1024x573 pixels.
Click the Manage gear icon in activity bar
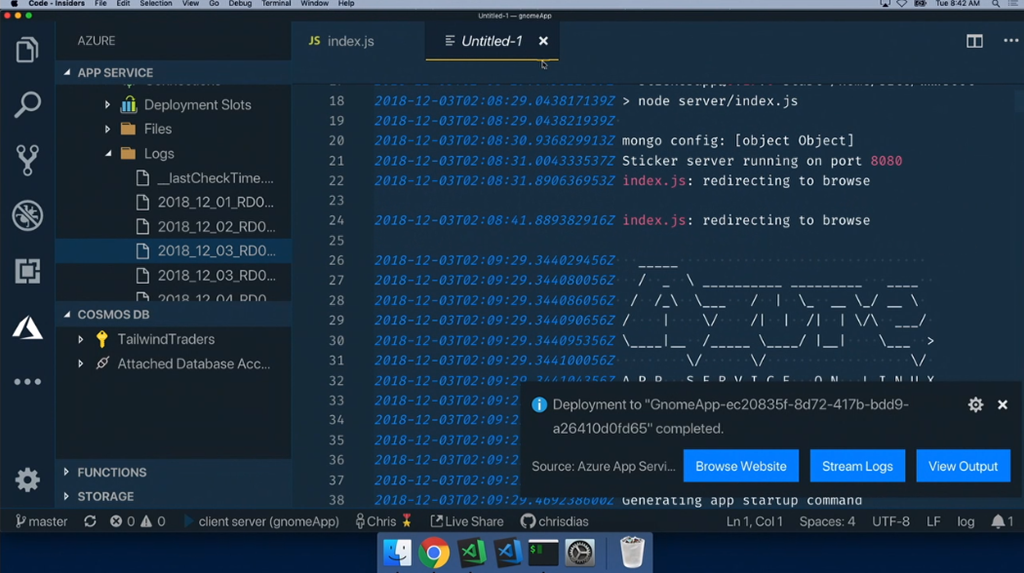(x=27, y=480)
